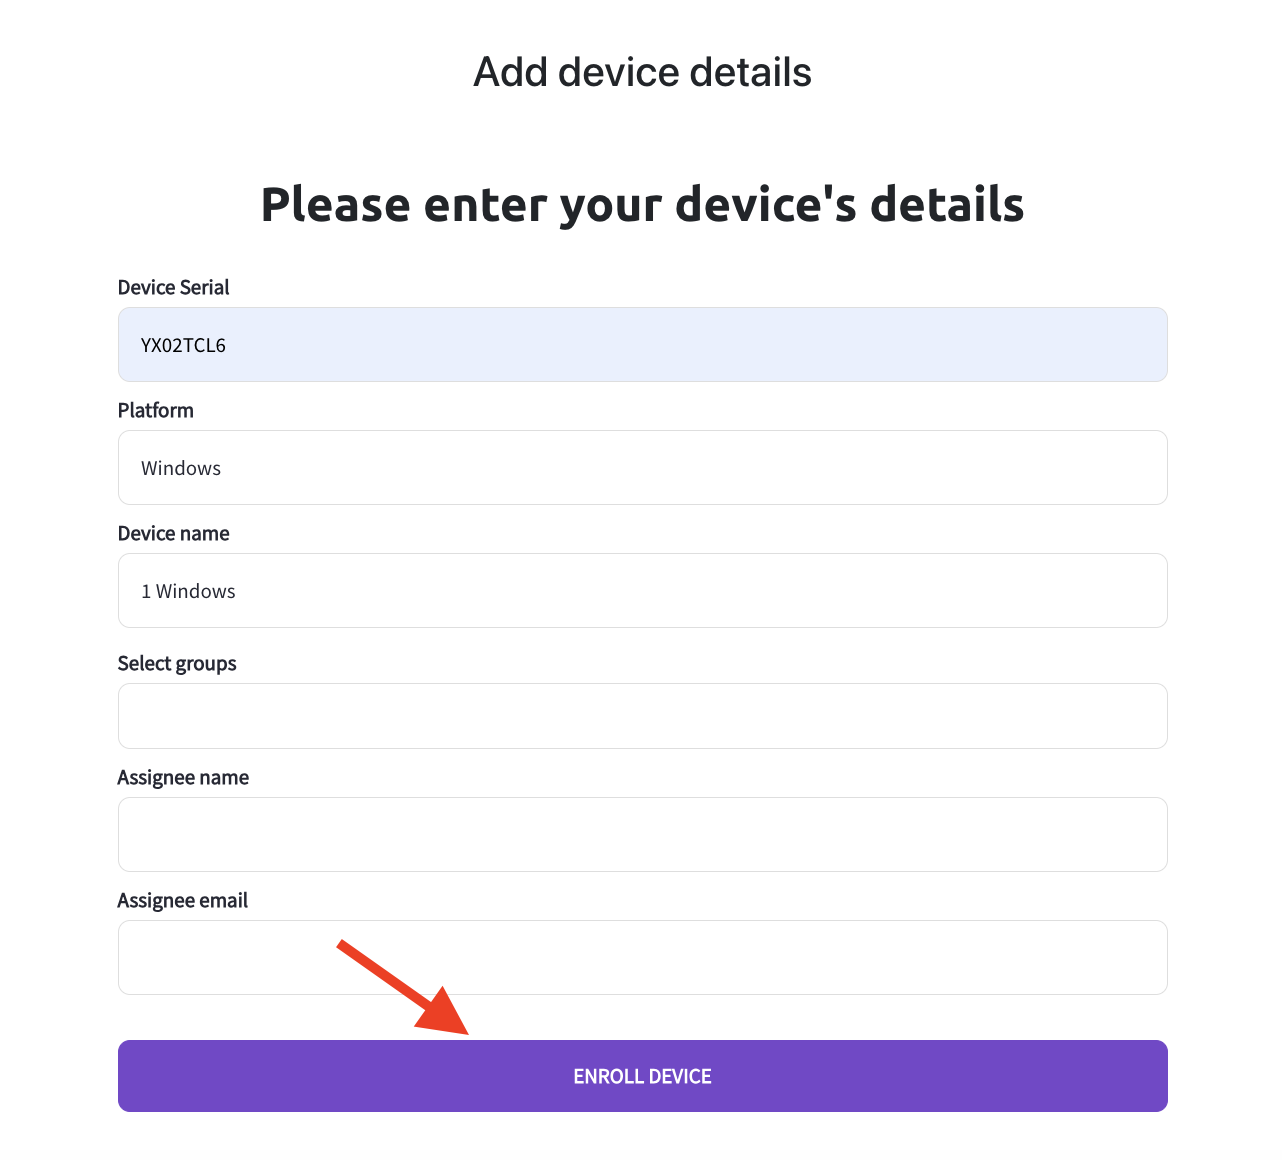Screen dimensions: 1282x1160
Task: Click the Please enter your device's details text
Action: pyautogui.click(x=641, y=204)
